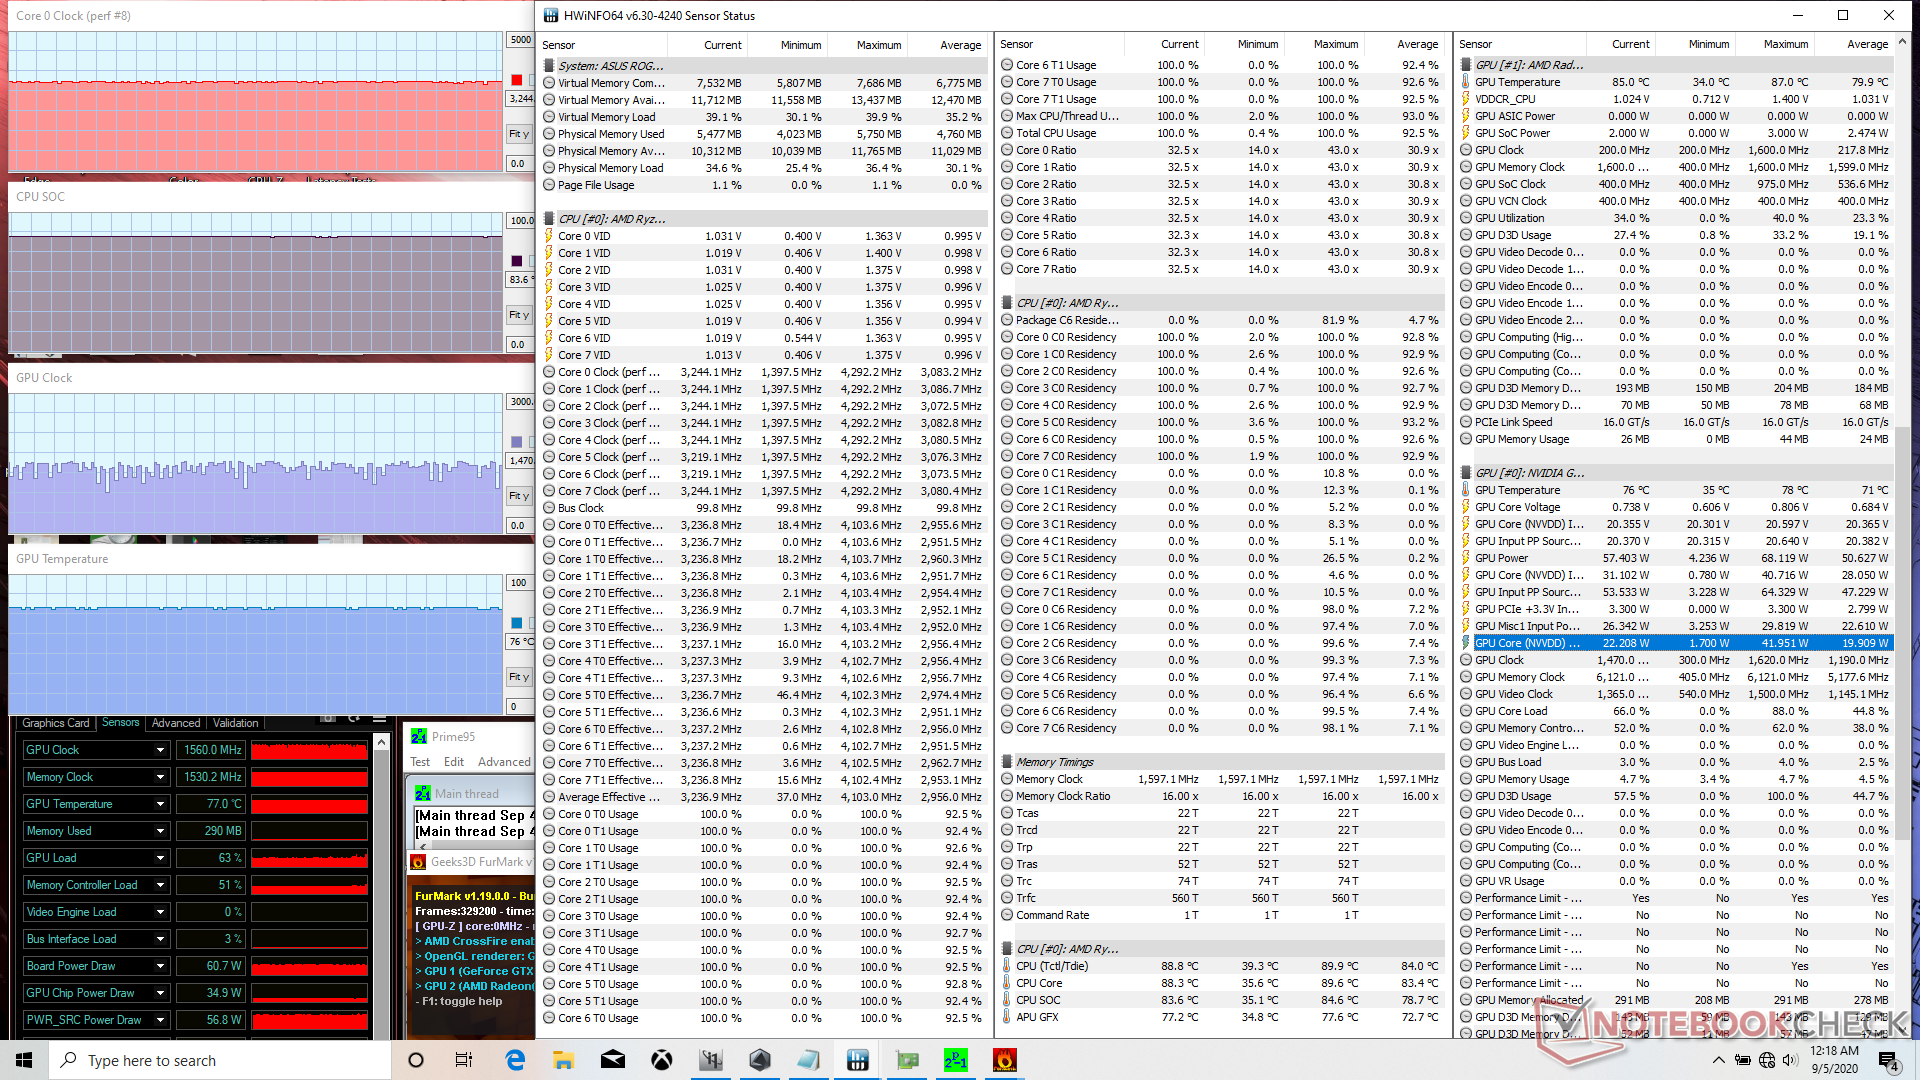Open the notification center icon
The height and width of the screenshot is (1080, 1920).
pyautogui.click(x=1887, y=1060)
